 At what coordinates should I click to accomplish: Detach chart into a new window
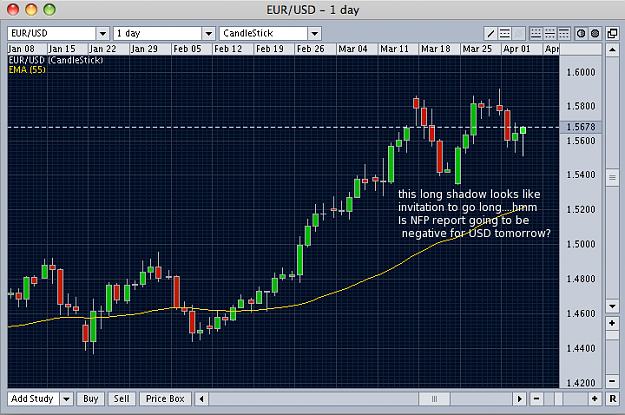click(x=612, y=33)
